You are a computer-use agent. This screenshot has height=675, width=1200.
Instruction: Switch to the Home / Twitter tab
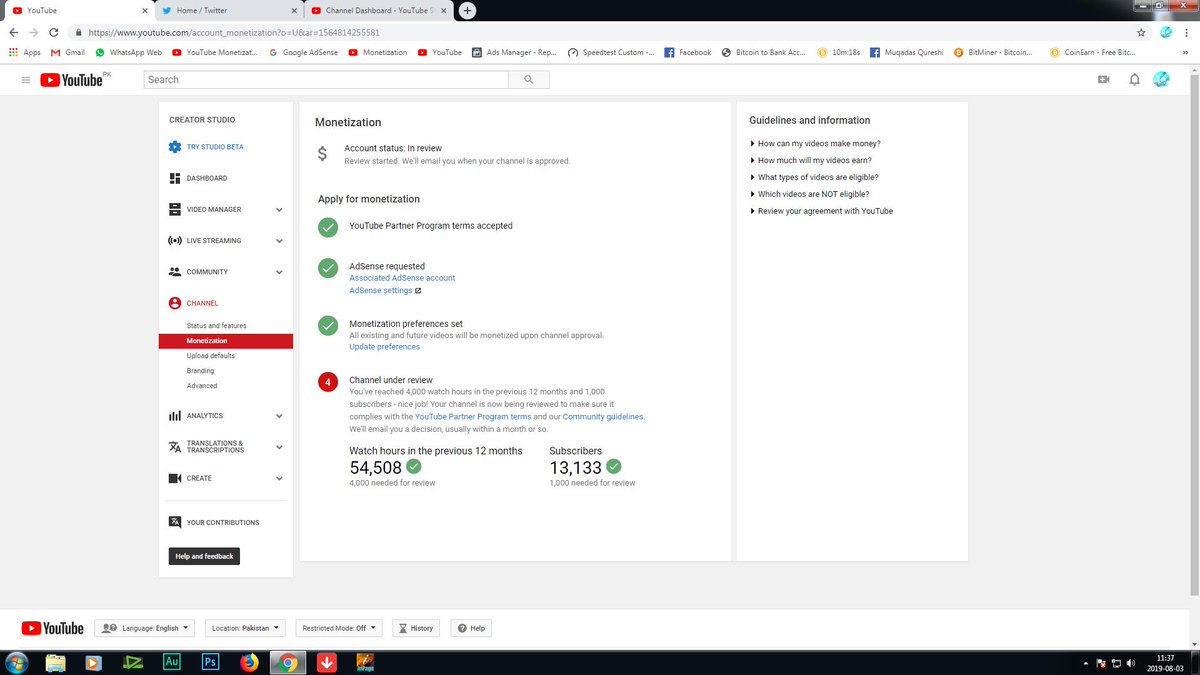(x=229, y=10)
